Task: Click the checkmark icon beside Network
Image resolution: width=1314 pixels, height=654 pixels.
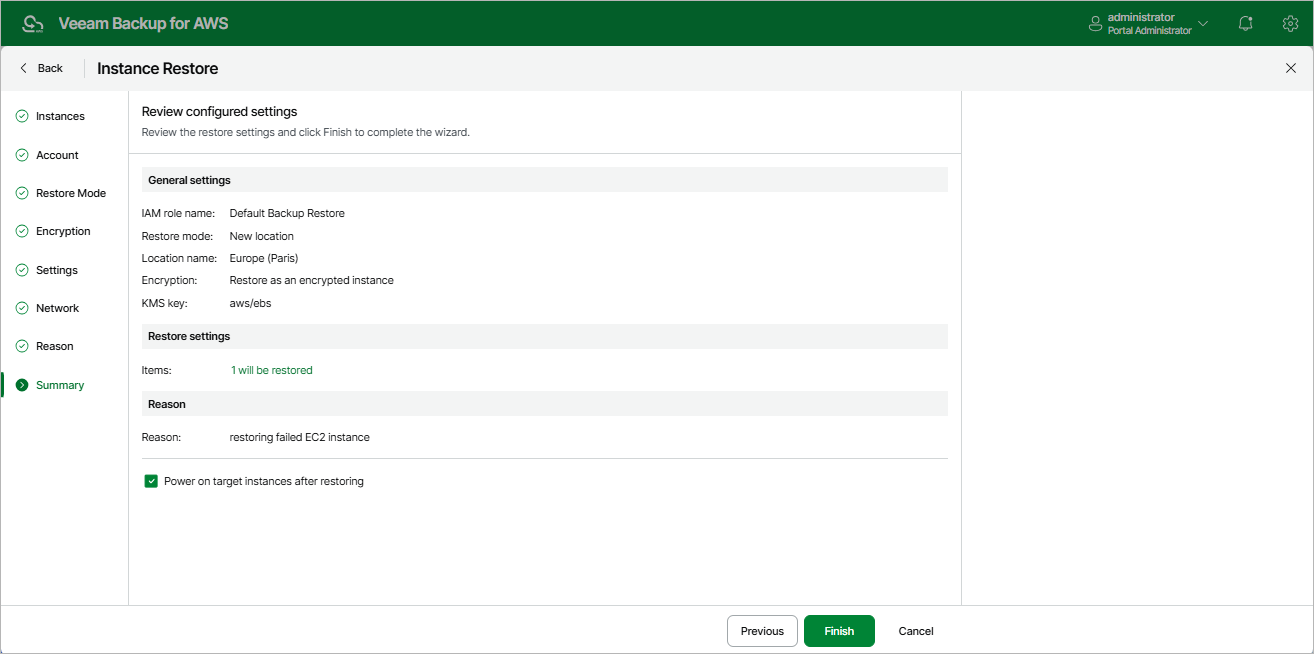Action: coord(22,308)
